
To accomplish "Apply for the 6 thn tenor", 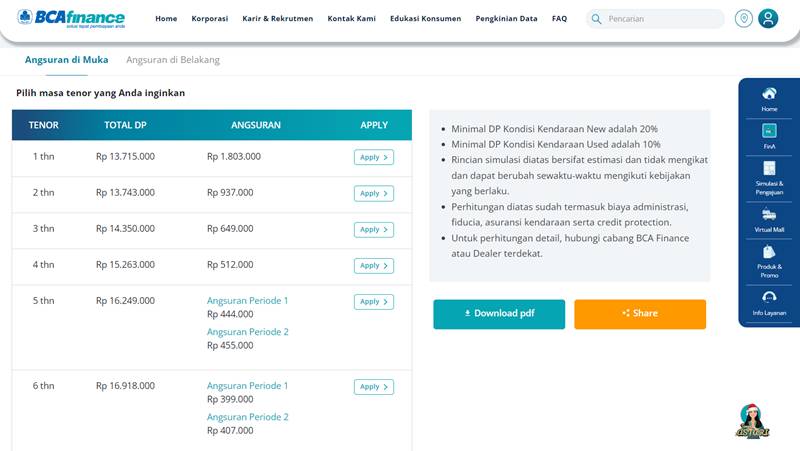I will 374,387.
